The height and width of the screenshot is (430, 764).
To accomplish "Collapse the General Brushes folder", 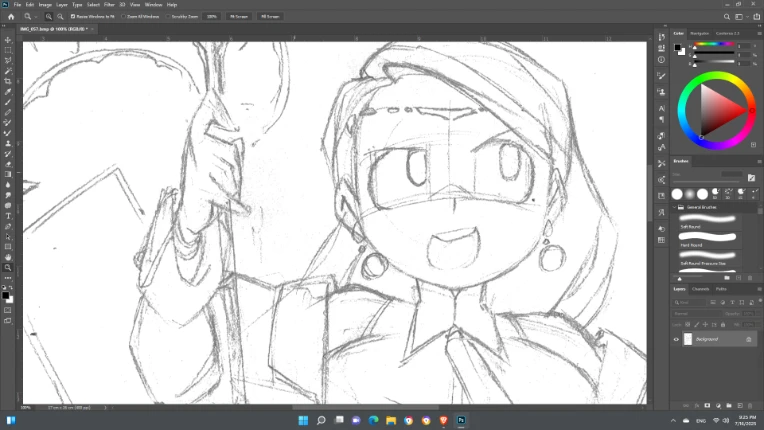I will click(675, 207).
